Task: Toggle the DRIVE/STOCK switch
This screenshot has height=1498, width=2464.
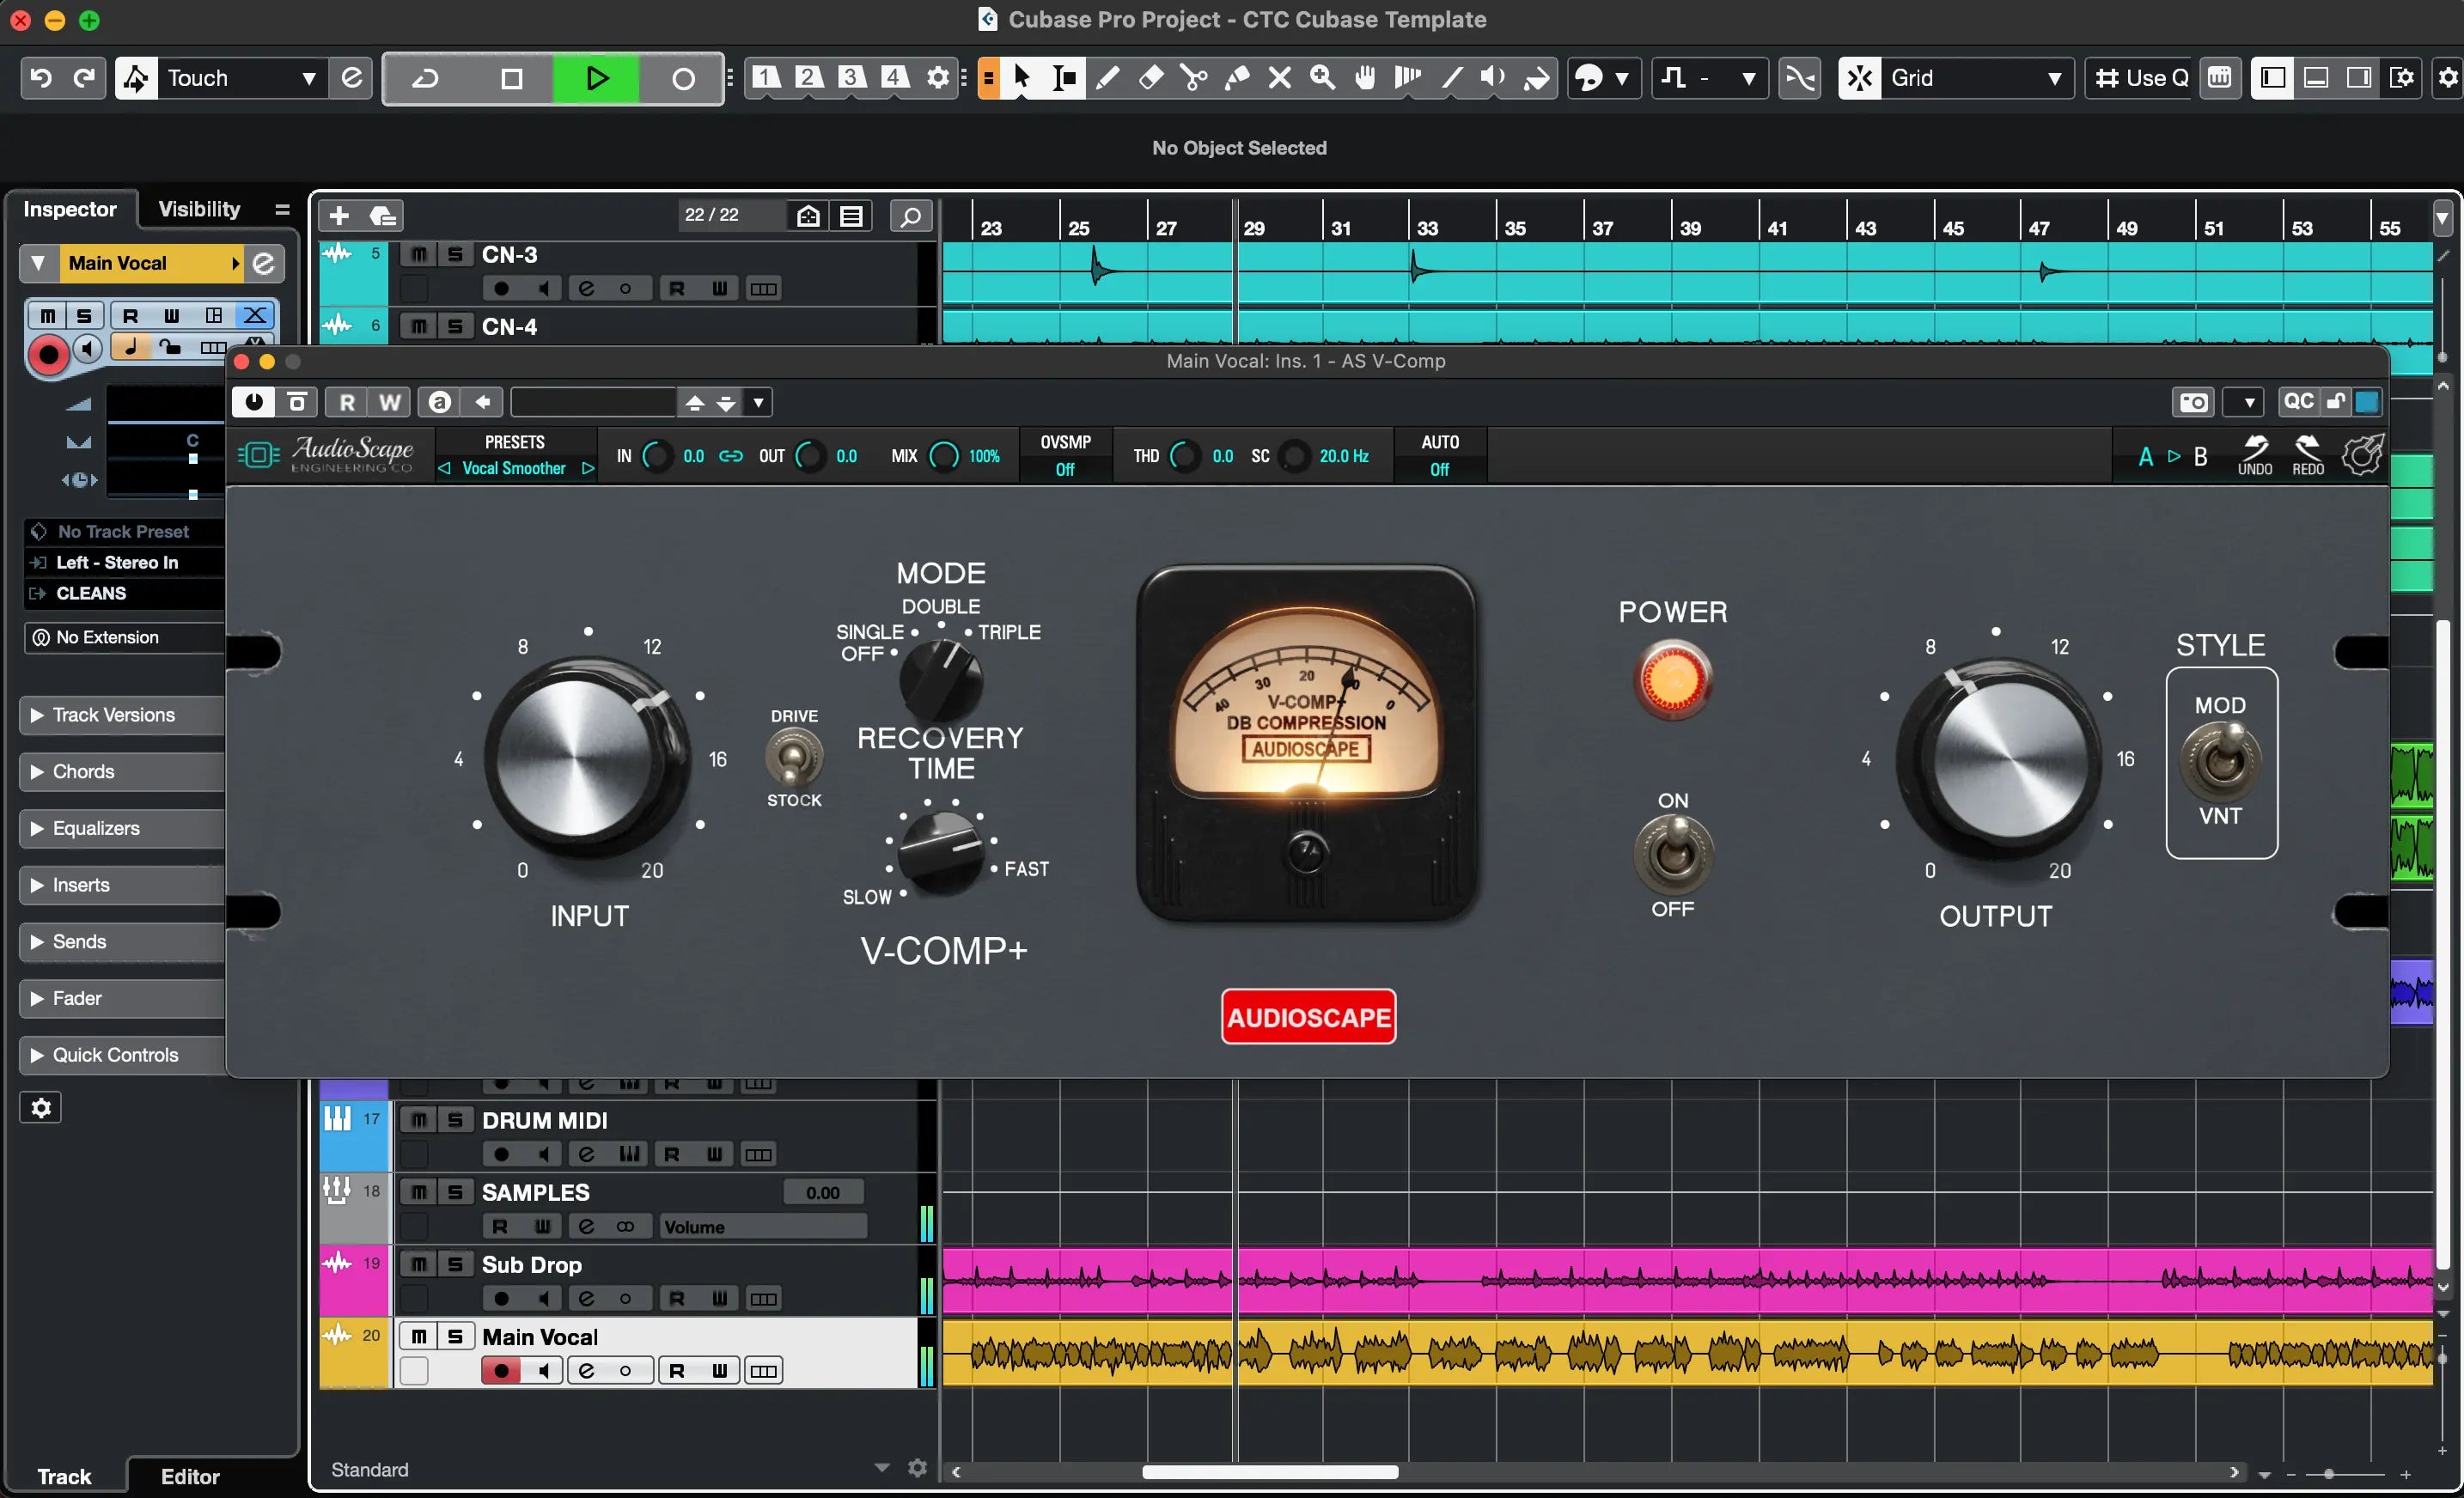Action: point(793,758)
